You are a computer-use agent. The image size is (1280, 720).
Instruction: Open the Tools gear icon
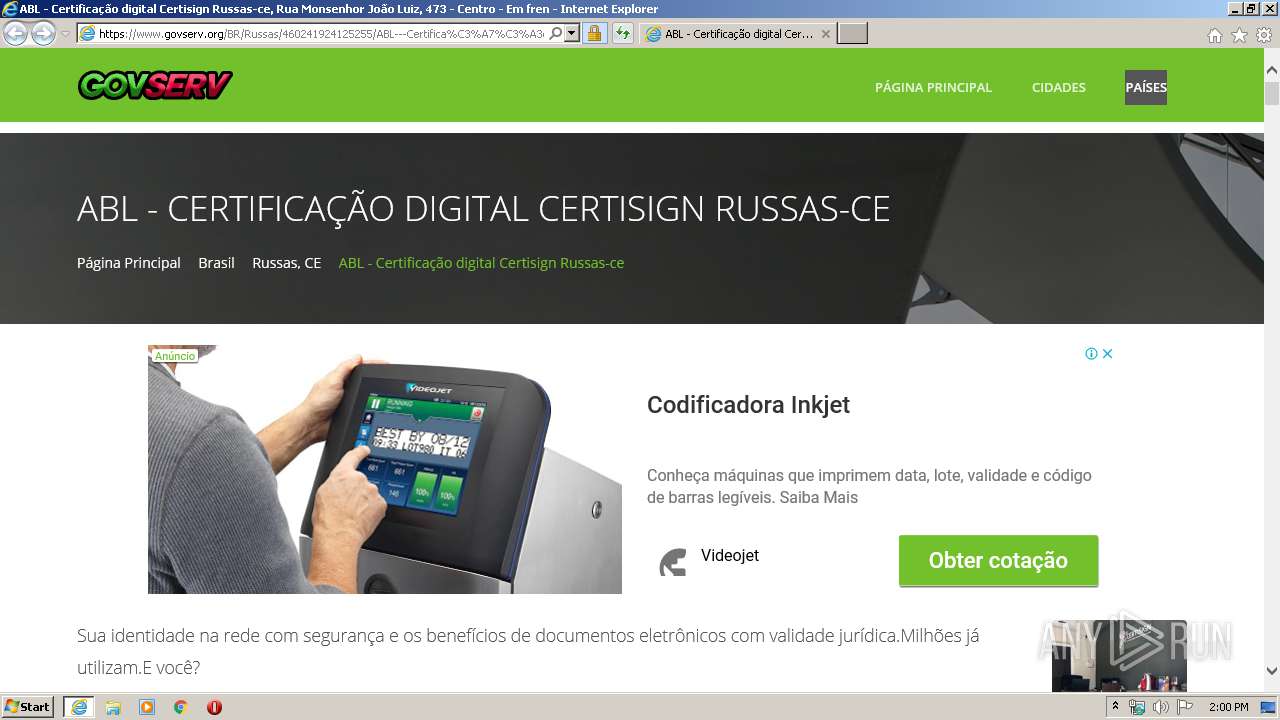tap(1264, 35)
